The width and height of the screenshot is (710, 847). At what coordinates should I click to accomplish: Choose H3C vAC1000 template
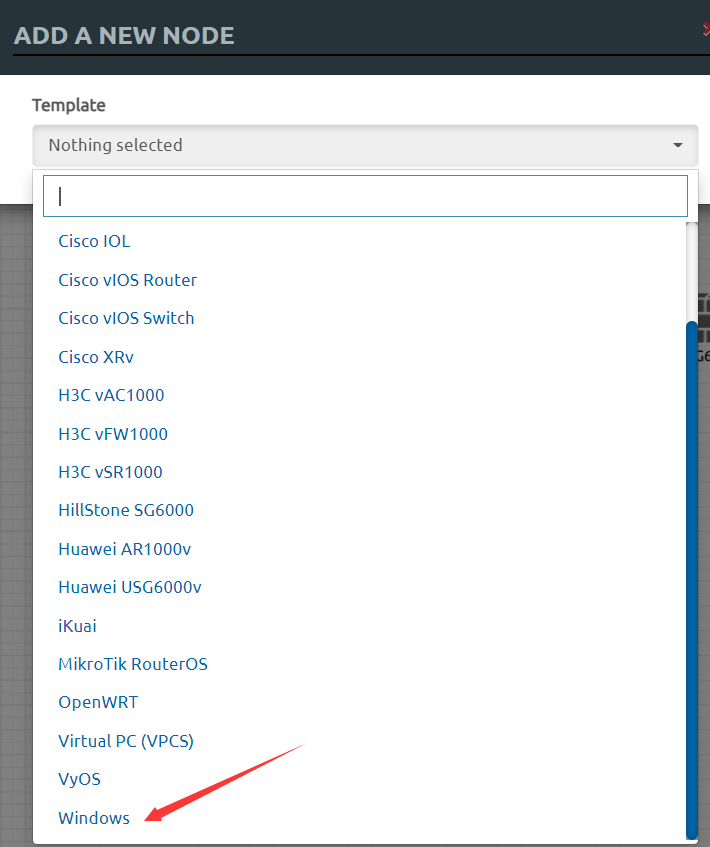[111, 395]
